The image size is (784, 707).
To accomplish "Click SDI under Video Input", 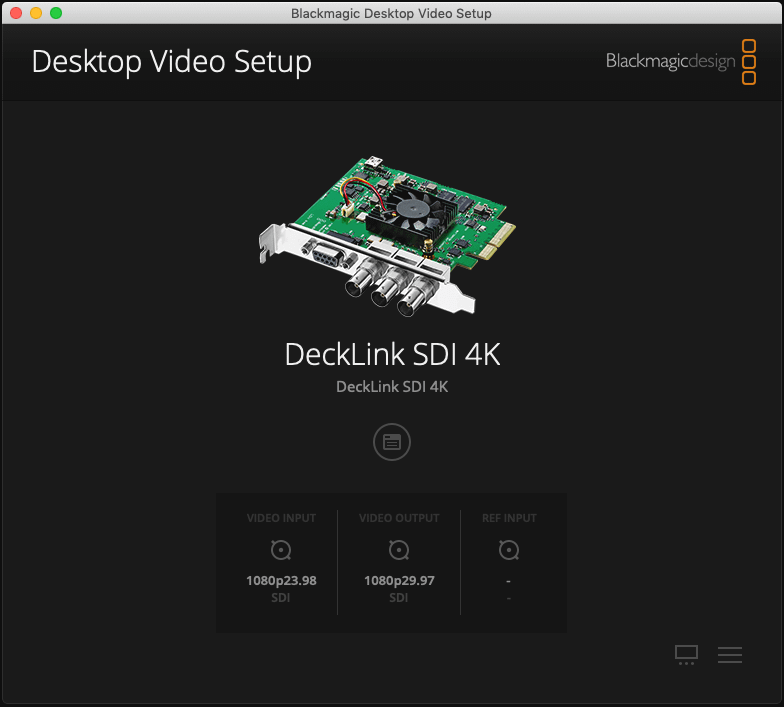I will pos(280,598).
